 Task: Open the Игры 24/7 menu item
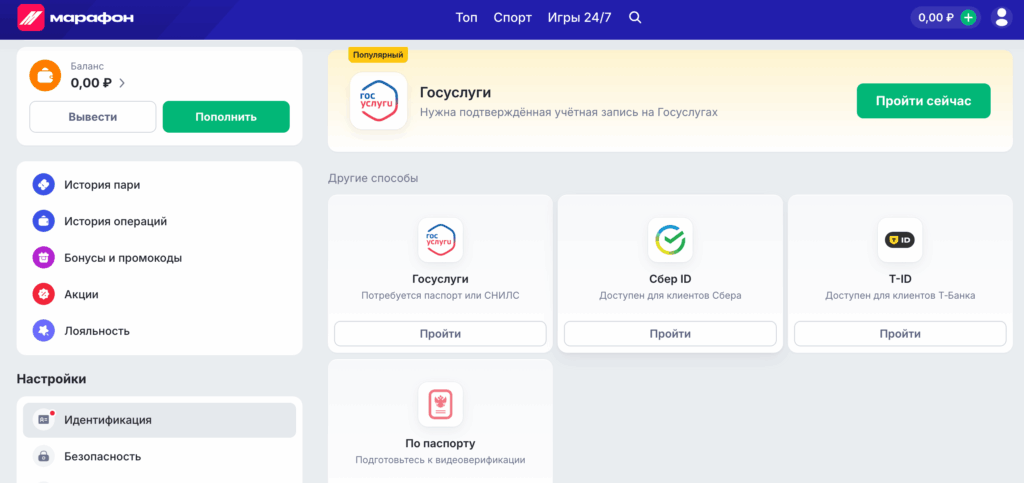point(579,18)
